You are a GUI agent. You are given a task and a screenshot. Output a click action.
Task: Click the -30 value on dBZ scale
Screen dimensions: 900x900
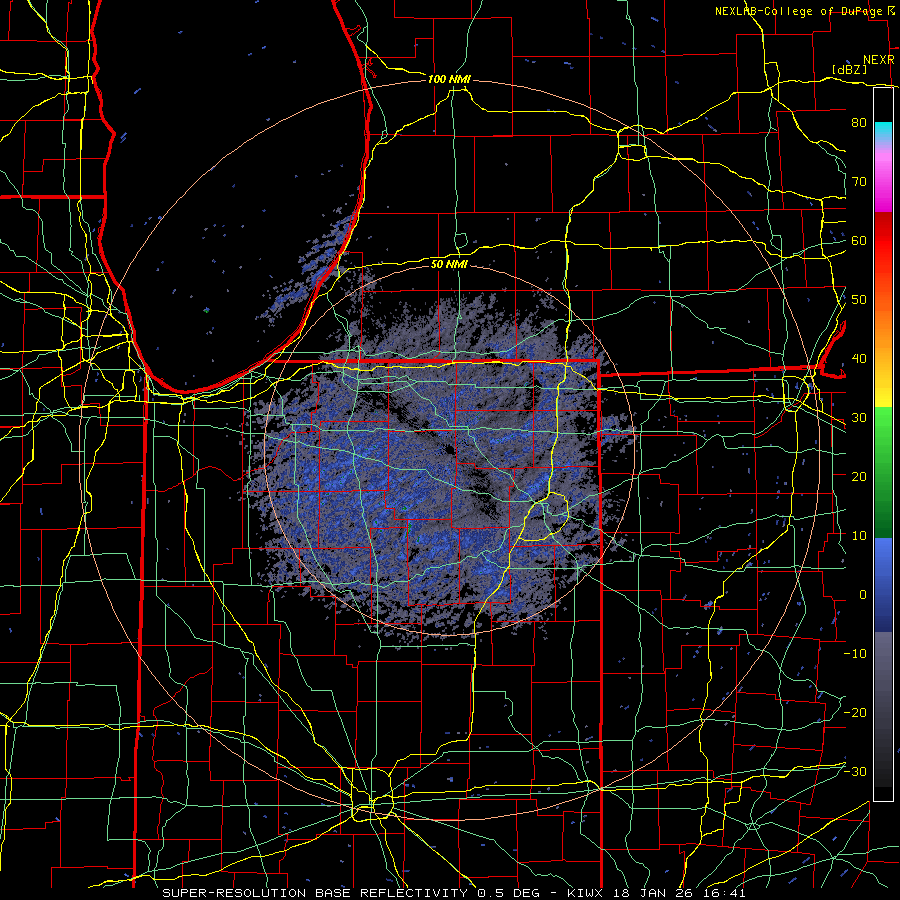tap(855, 771)
